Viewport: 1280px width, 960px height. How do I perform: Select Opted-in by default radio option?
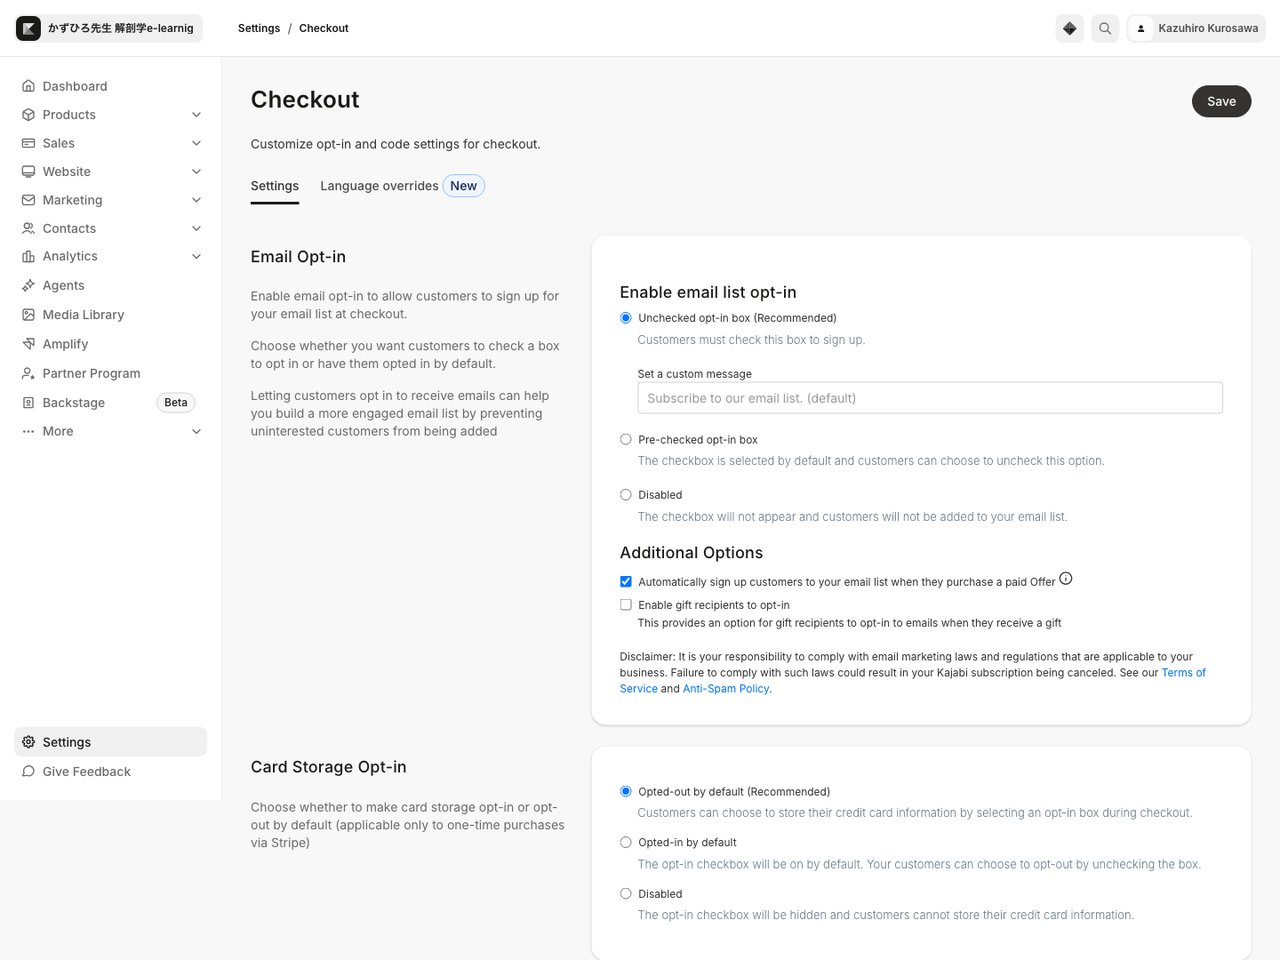(626, 842)
